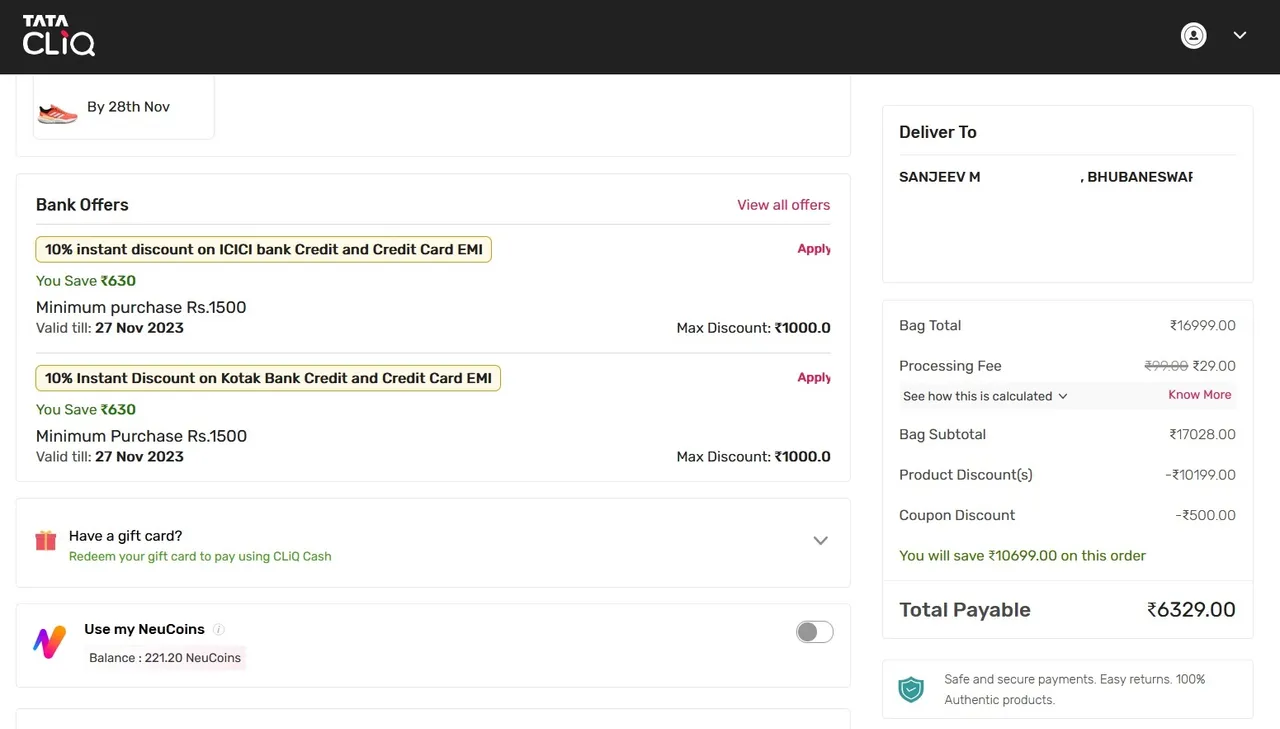Click the NeuCoins logo icon

tap(49, 642)
